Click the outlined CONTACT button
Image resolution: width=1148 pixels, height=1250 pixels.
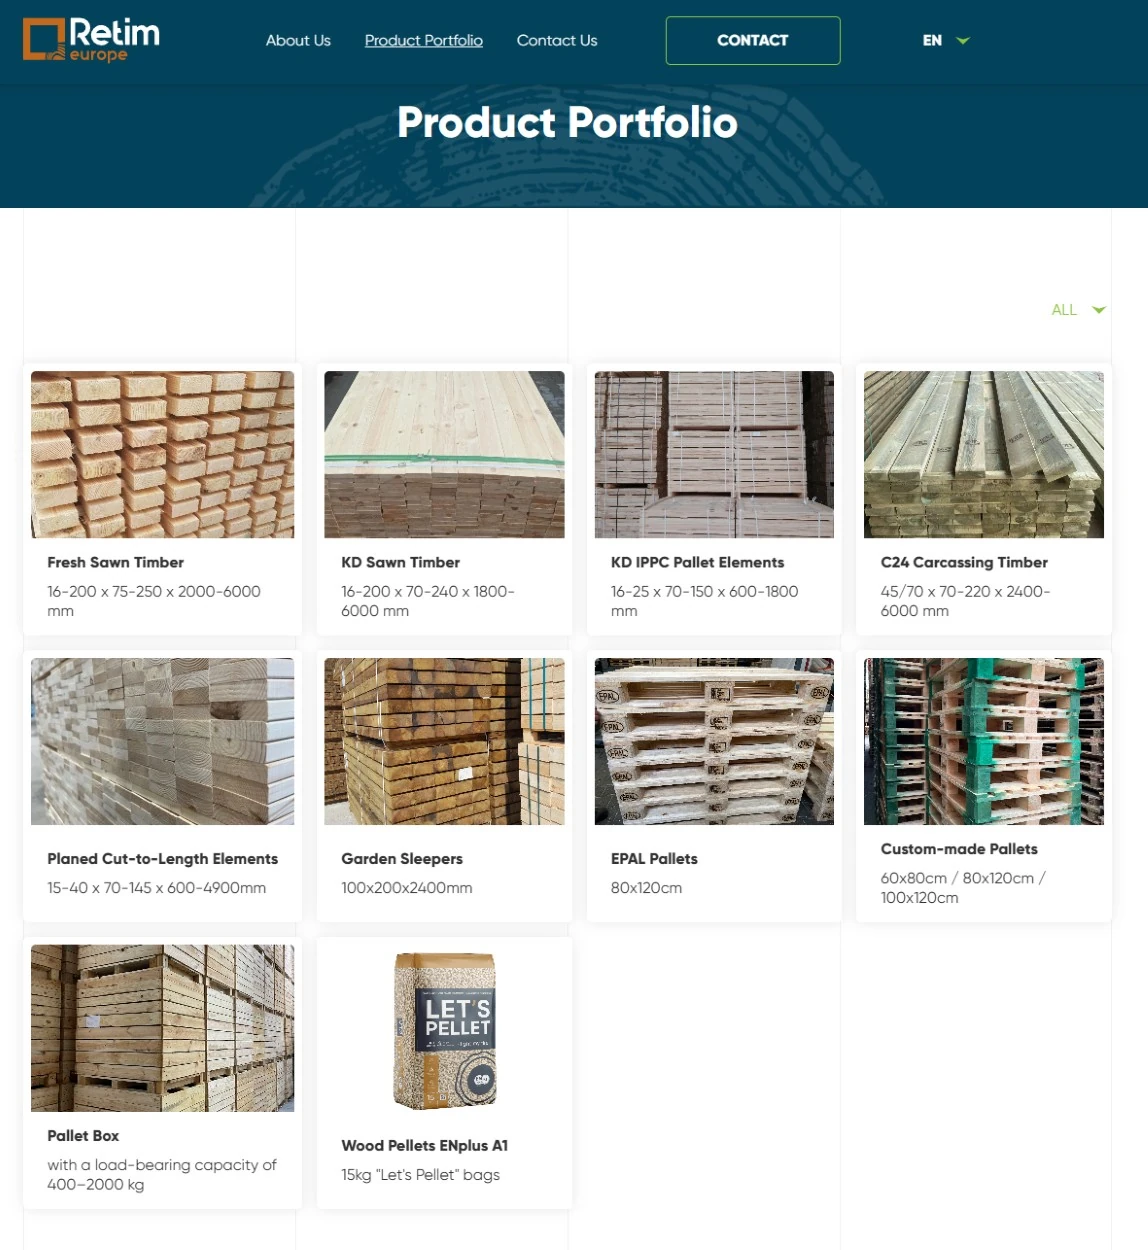753,40
